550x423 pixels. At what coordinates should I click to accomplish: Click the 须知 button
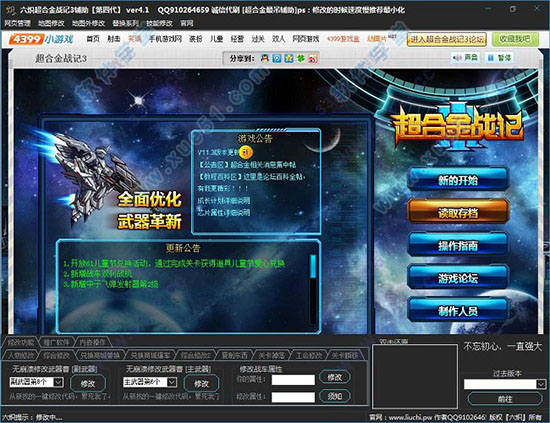coord(335,396)
